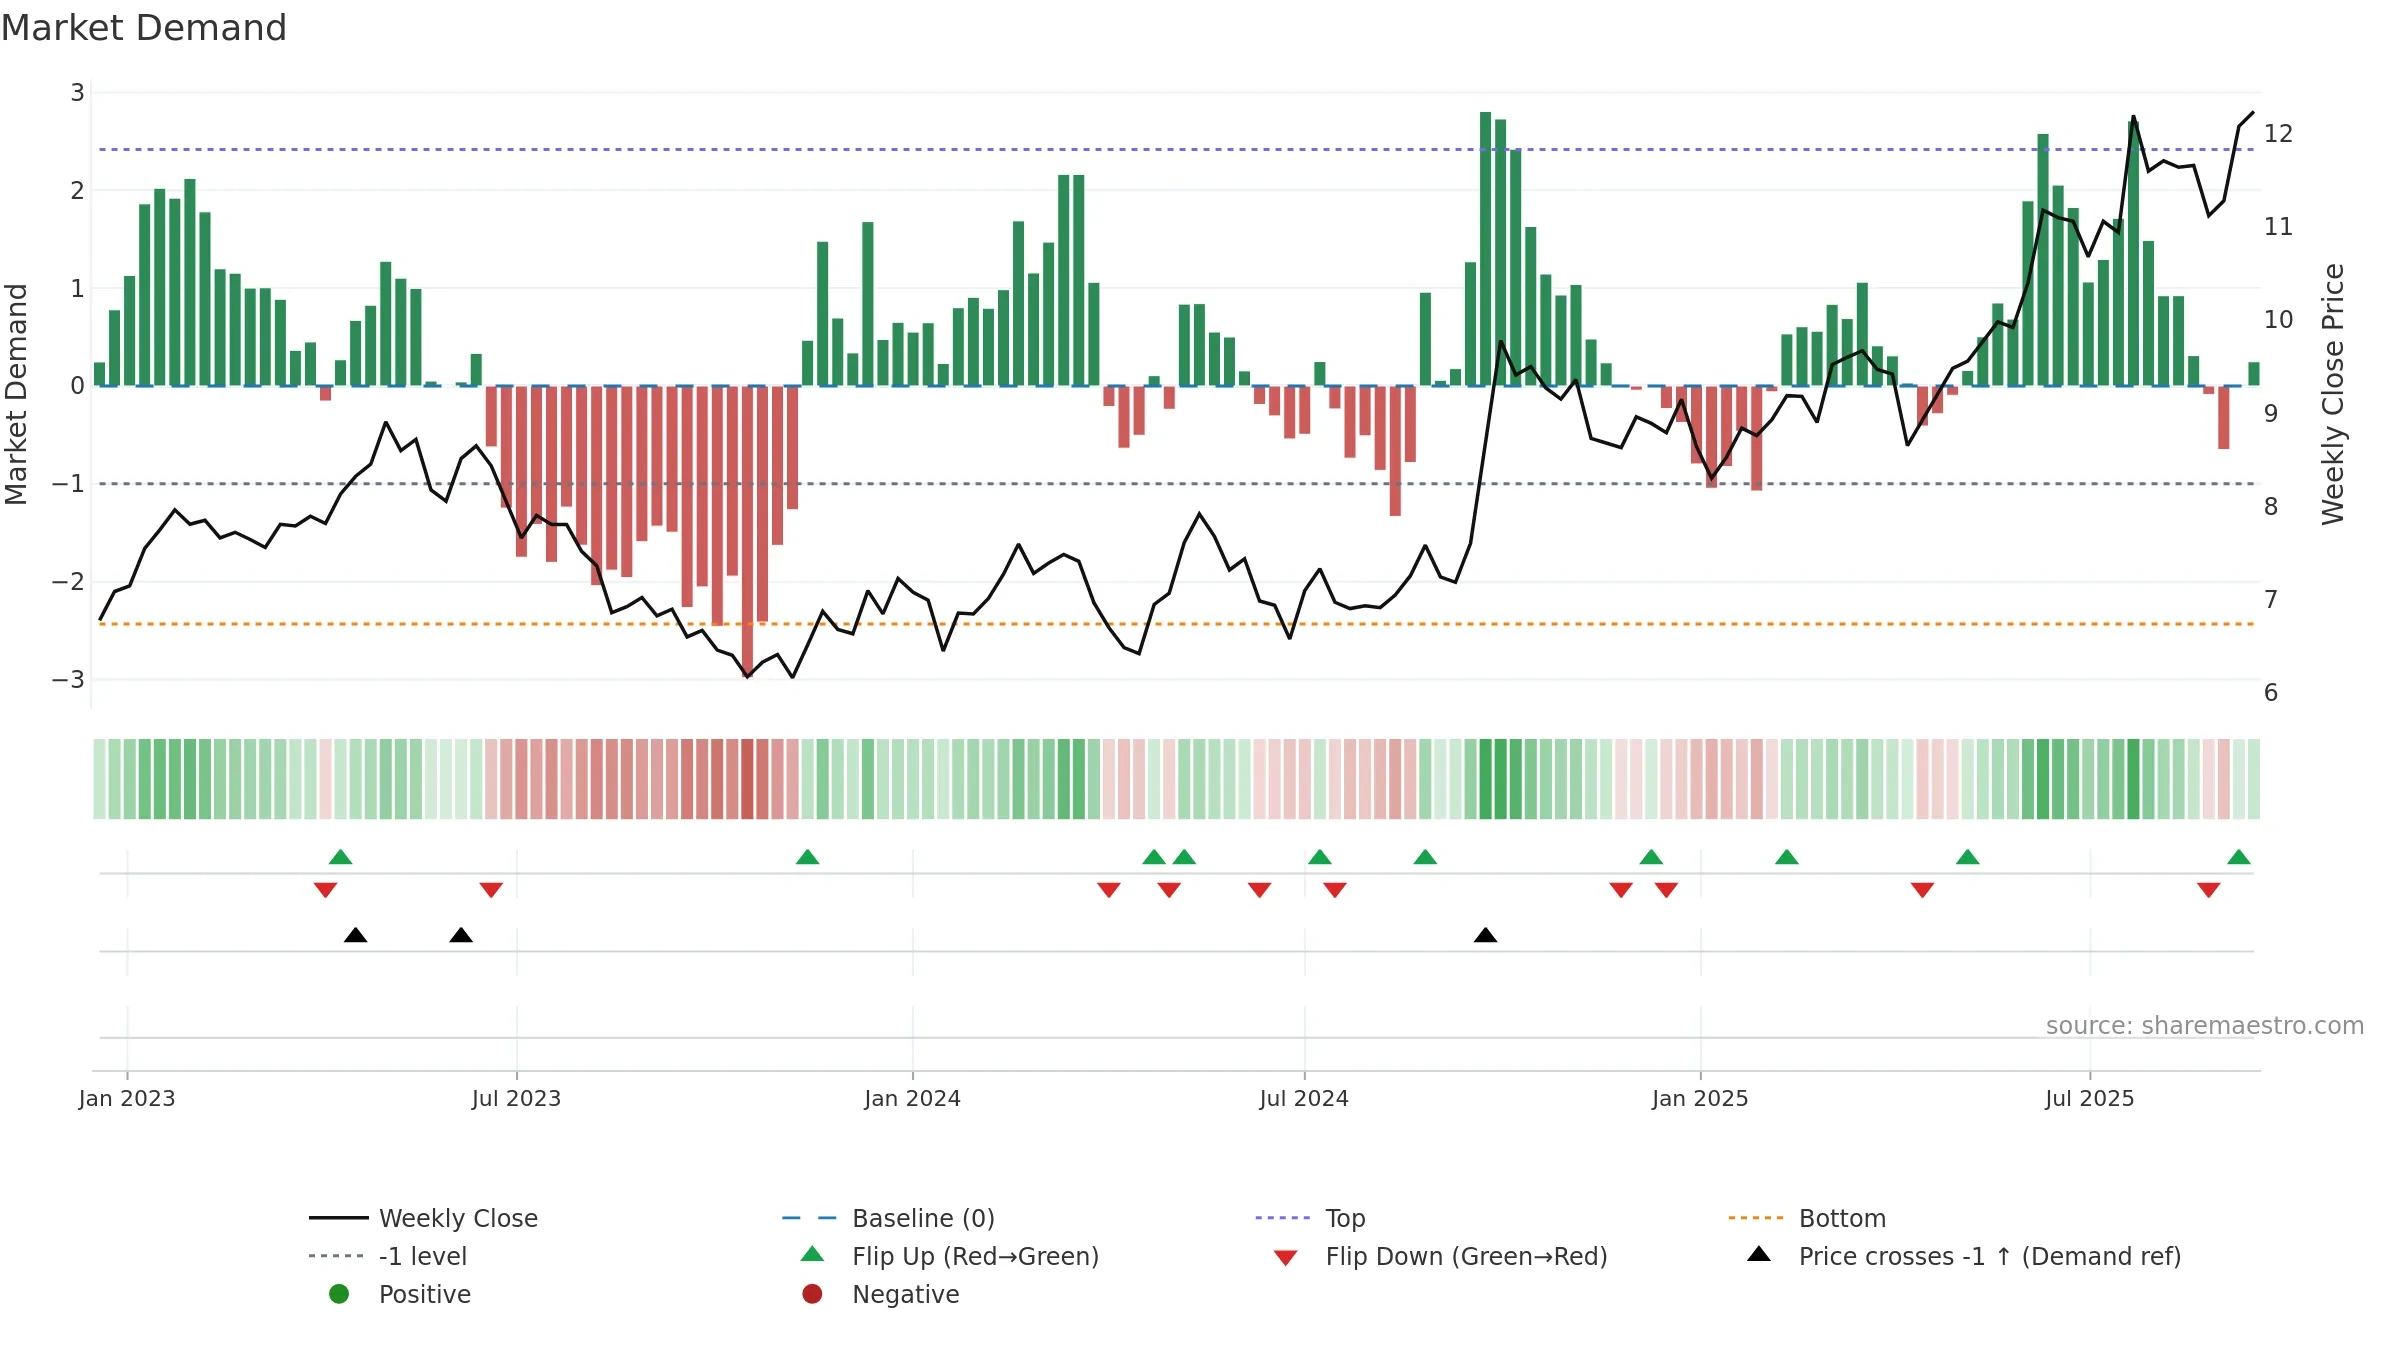This screenshot has height=1350, width=2400.
Task: Select the black price-cross triangle in September 2024
Action: [x=1486, y=935]
